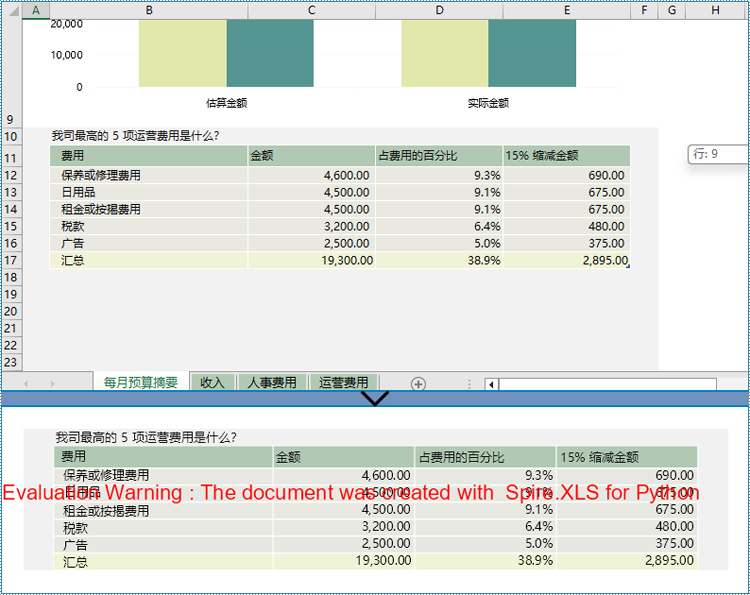Open the 每月预算摘要 sheet tab
The width and height of the screenshot is (750, 595).
pyautogui.click(x=141, y=382)
